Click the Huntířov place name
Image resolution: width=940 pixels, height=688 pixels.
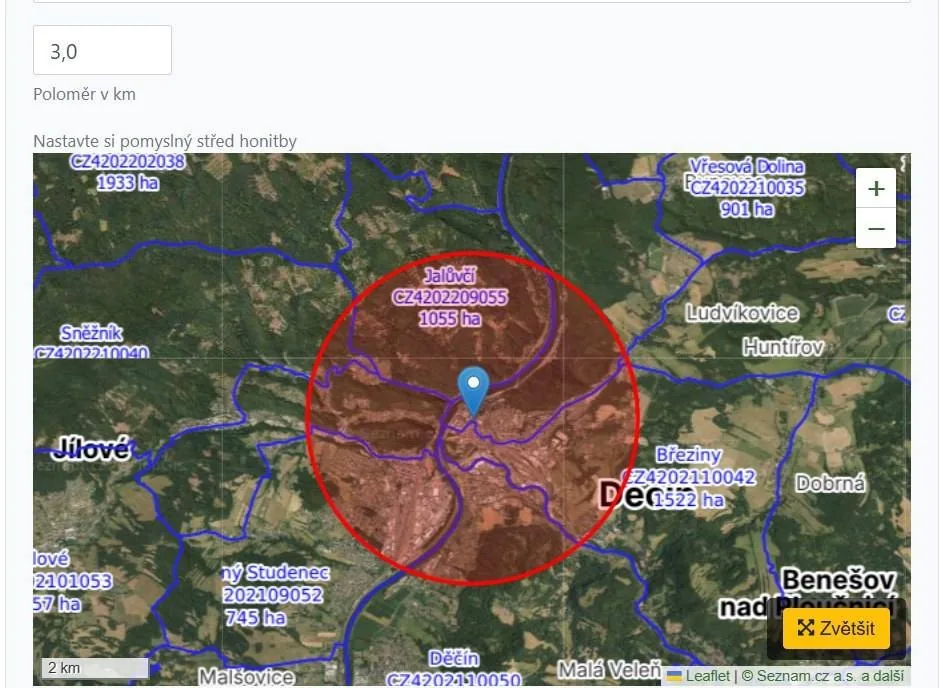[x=783, y=347]
